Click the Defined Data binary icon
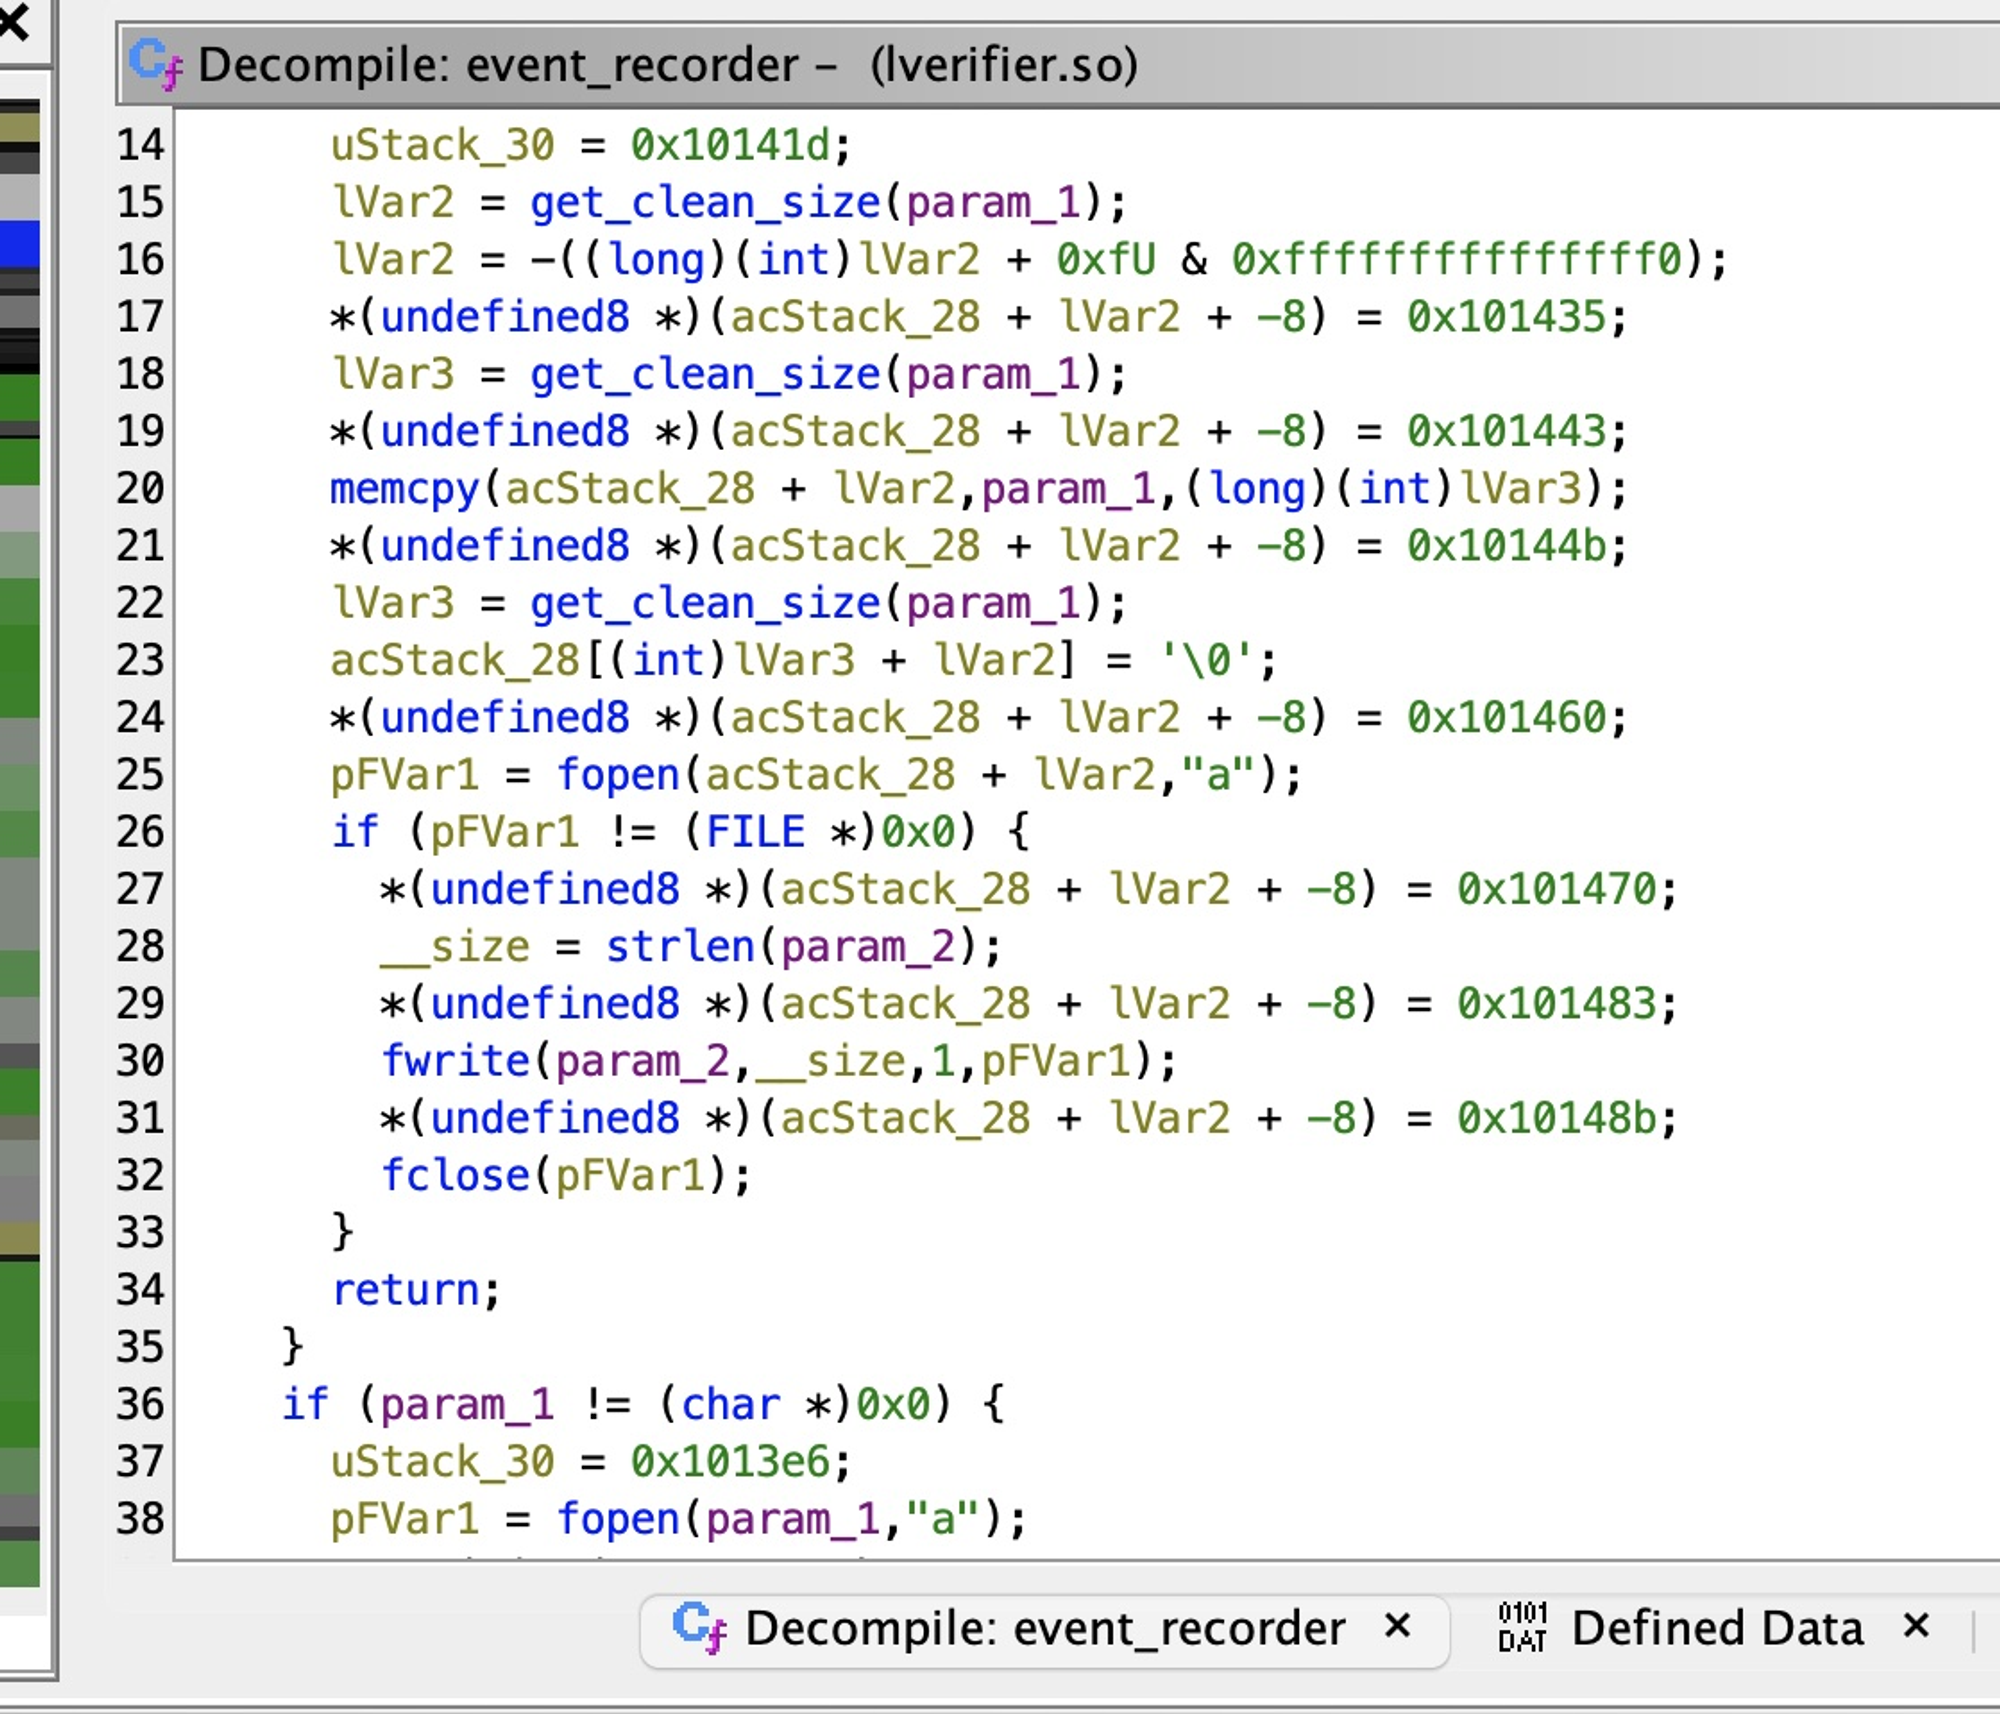2000x1714 pixels. tap(1522, 1628)
